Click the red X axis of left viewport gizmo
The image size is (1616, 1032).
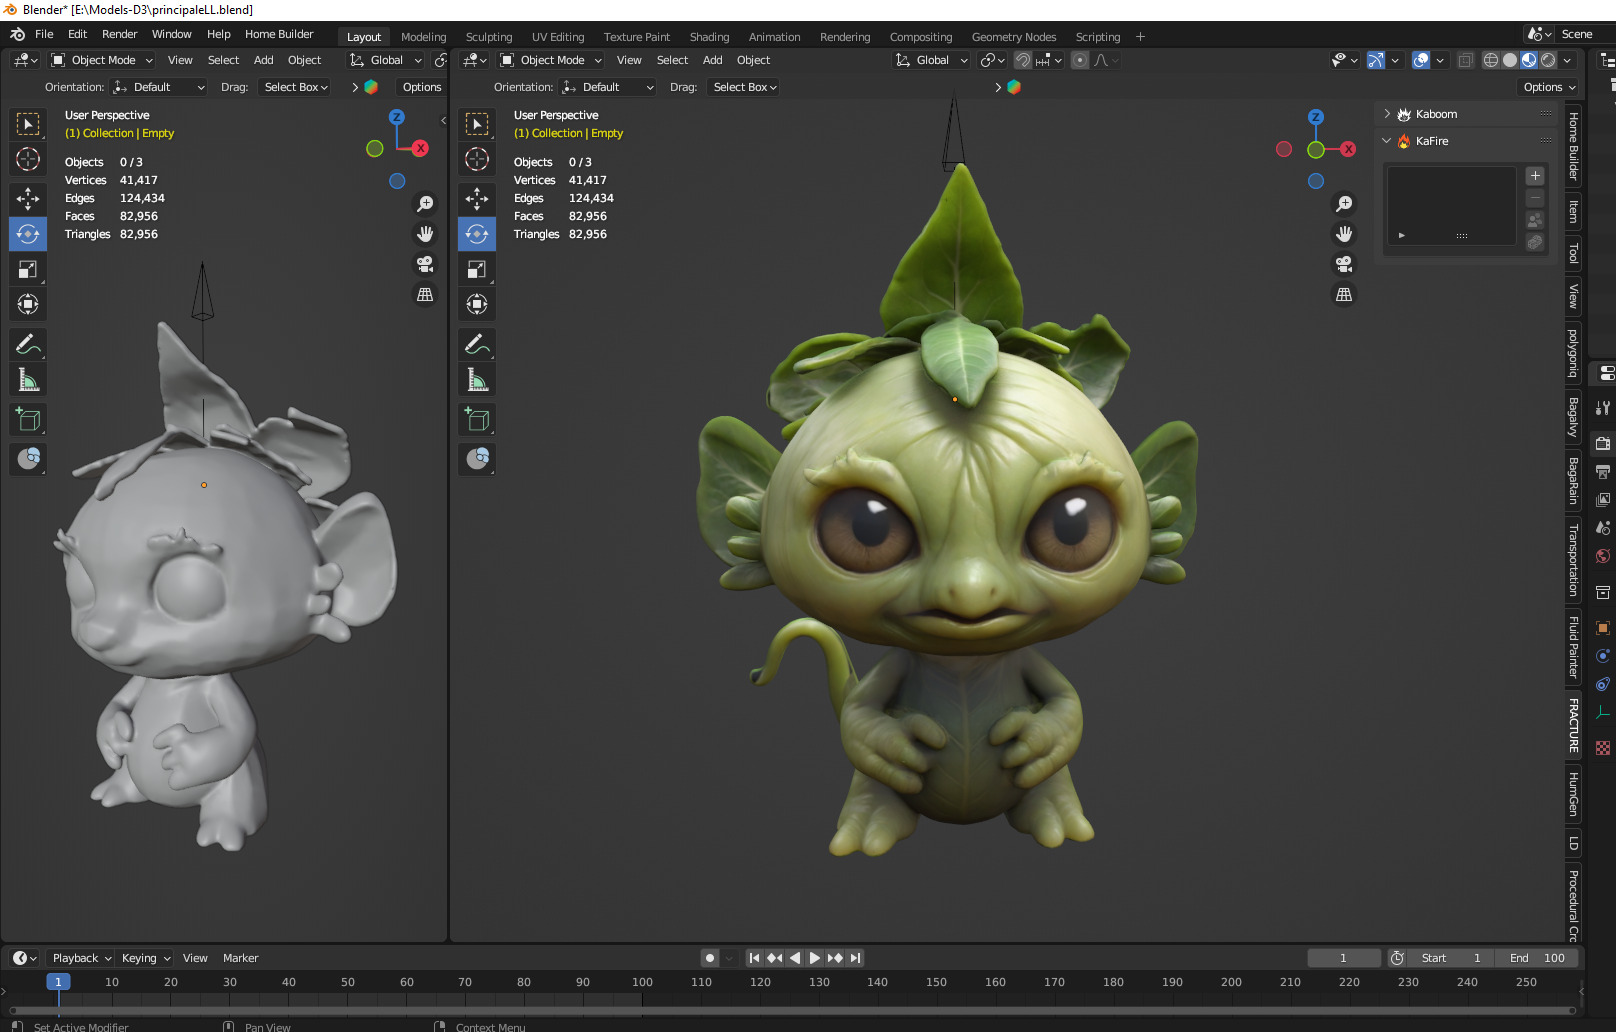421,148
